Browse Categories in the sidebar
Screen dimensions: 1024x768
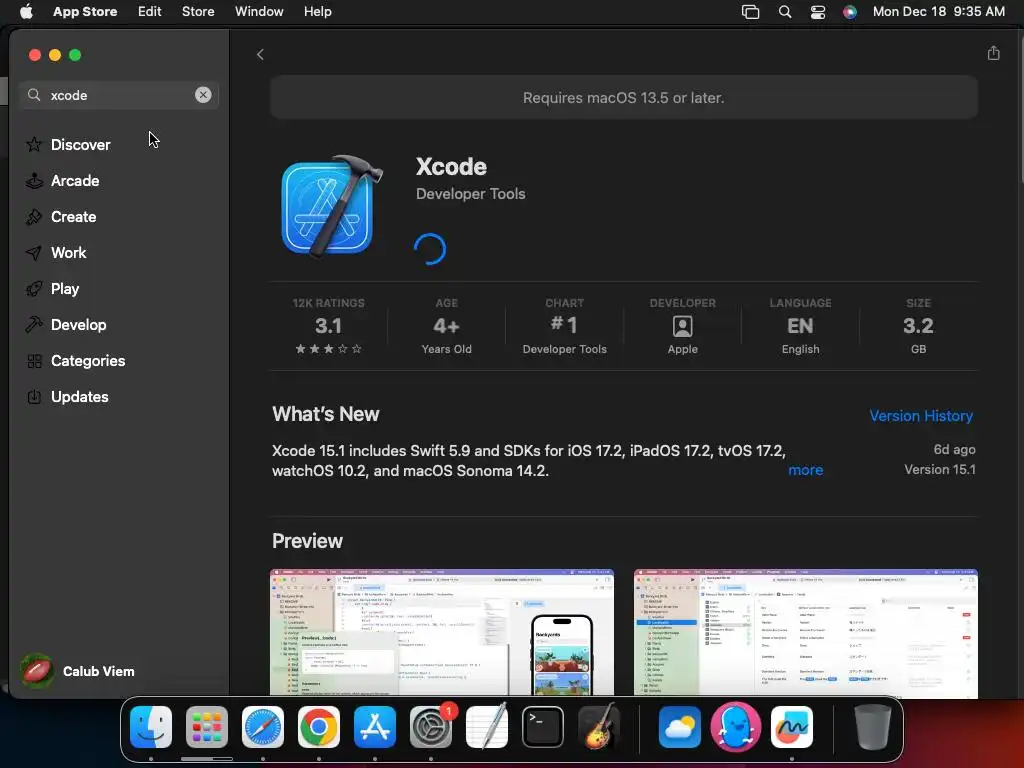(76, 360)
